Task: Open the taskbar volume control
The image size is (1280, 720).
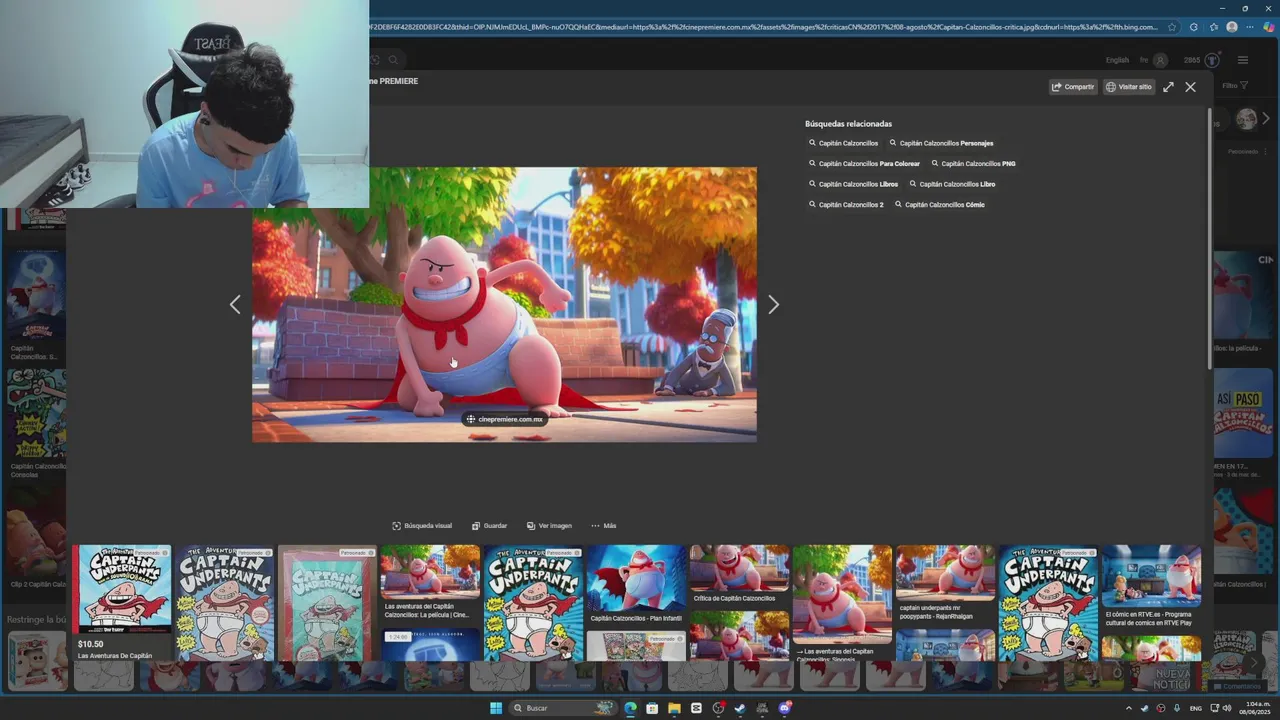Action: click(1228, 708)
